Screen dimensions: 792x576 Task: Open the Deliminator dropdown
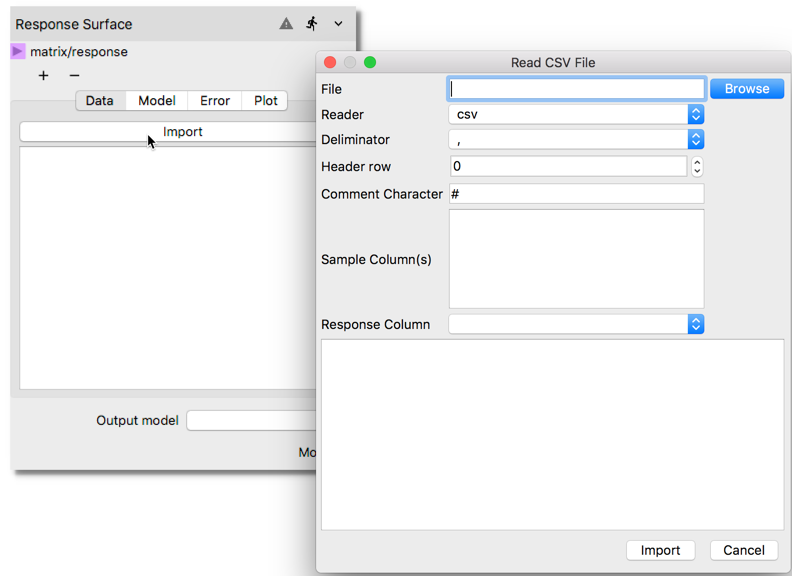pyautogui.click(x=577, y=140)
